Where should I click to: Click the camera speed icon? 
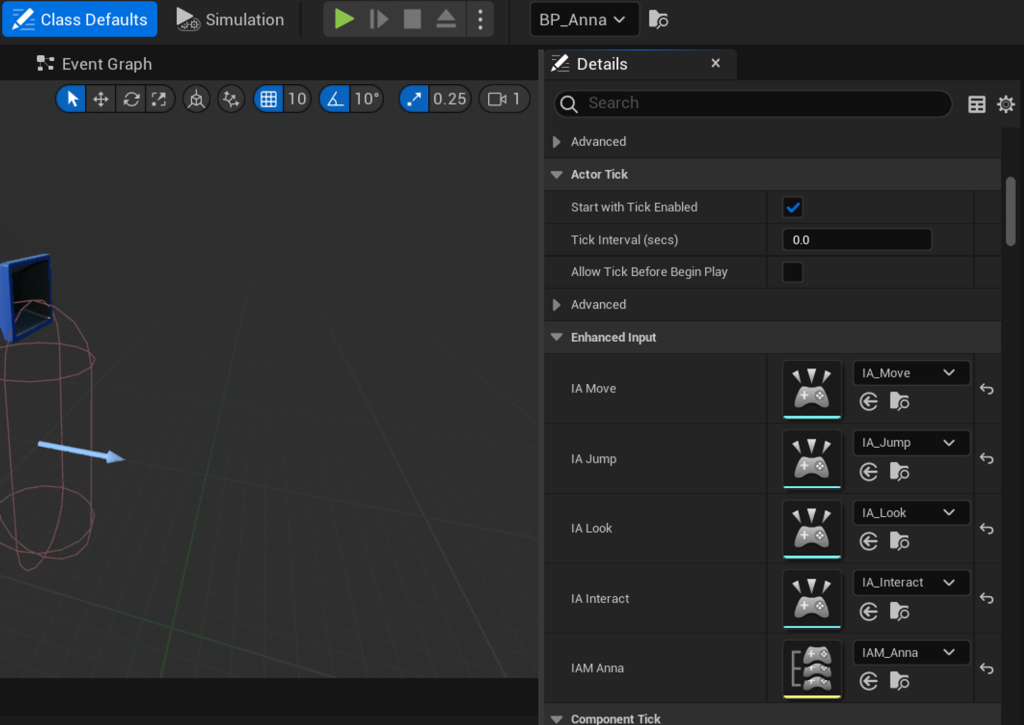[x=496, y=99]
